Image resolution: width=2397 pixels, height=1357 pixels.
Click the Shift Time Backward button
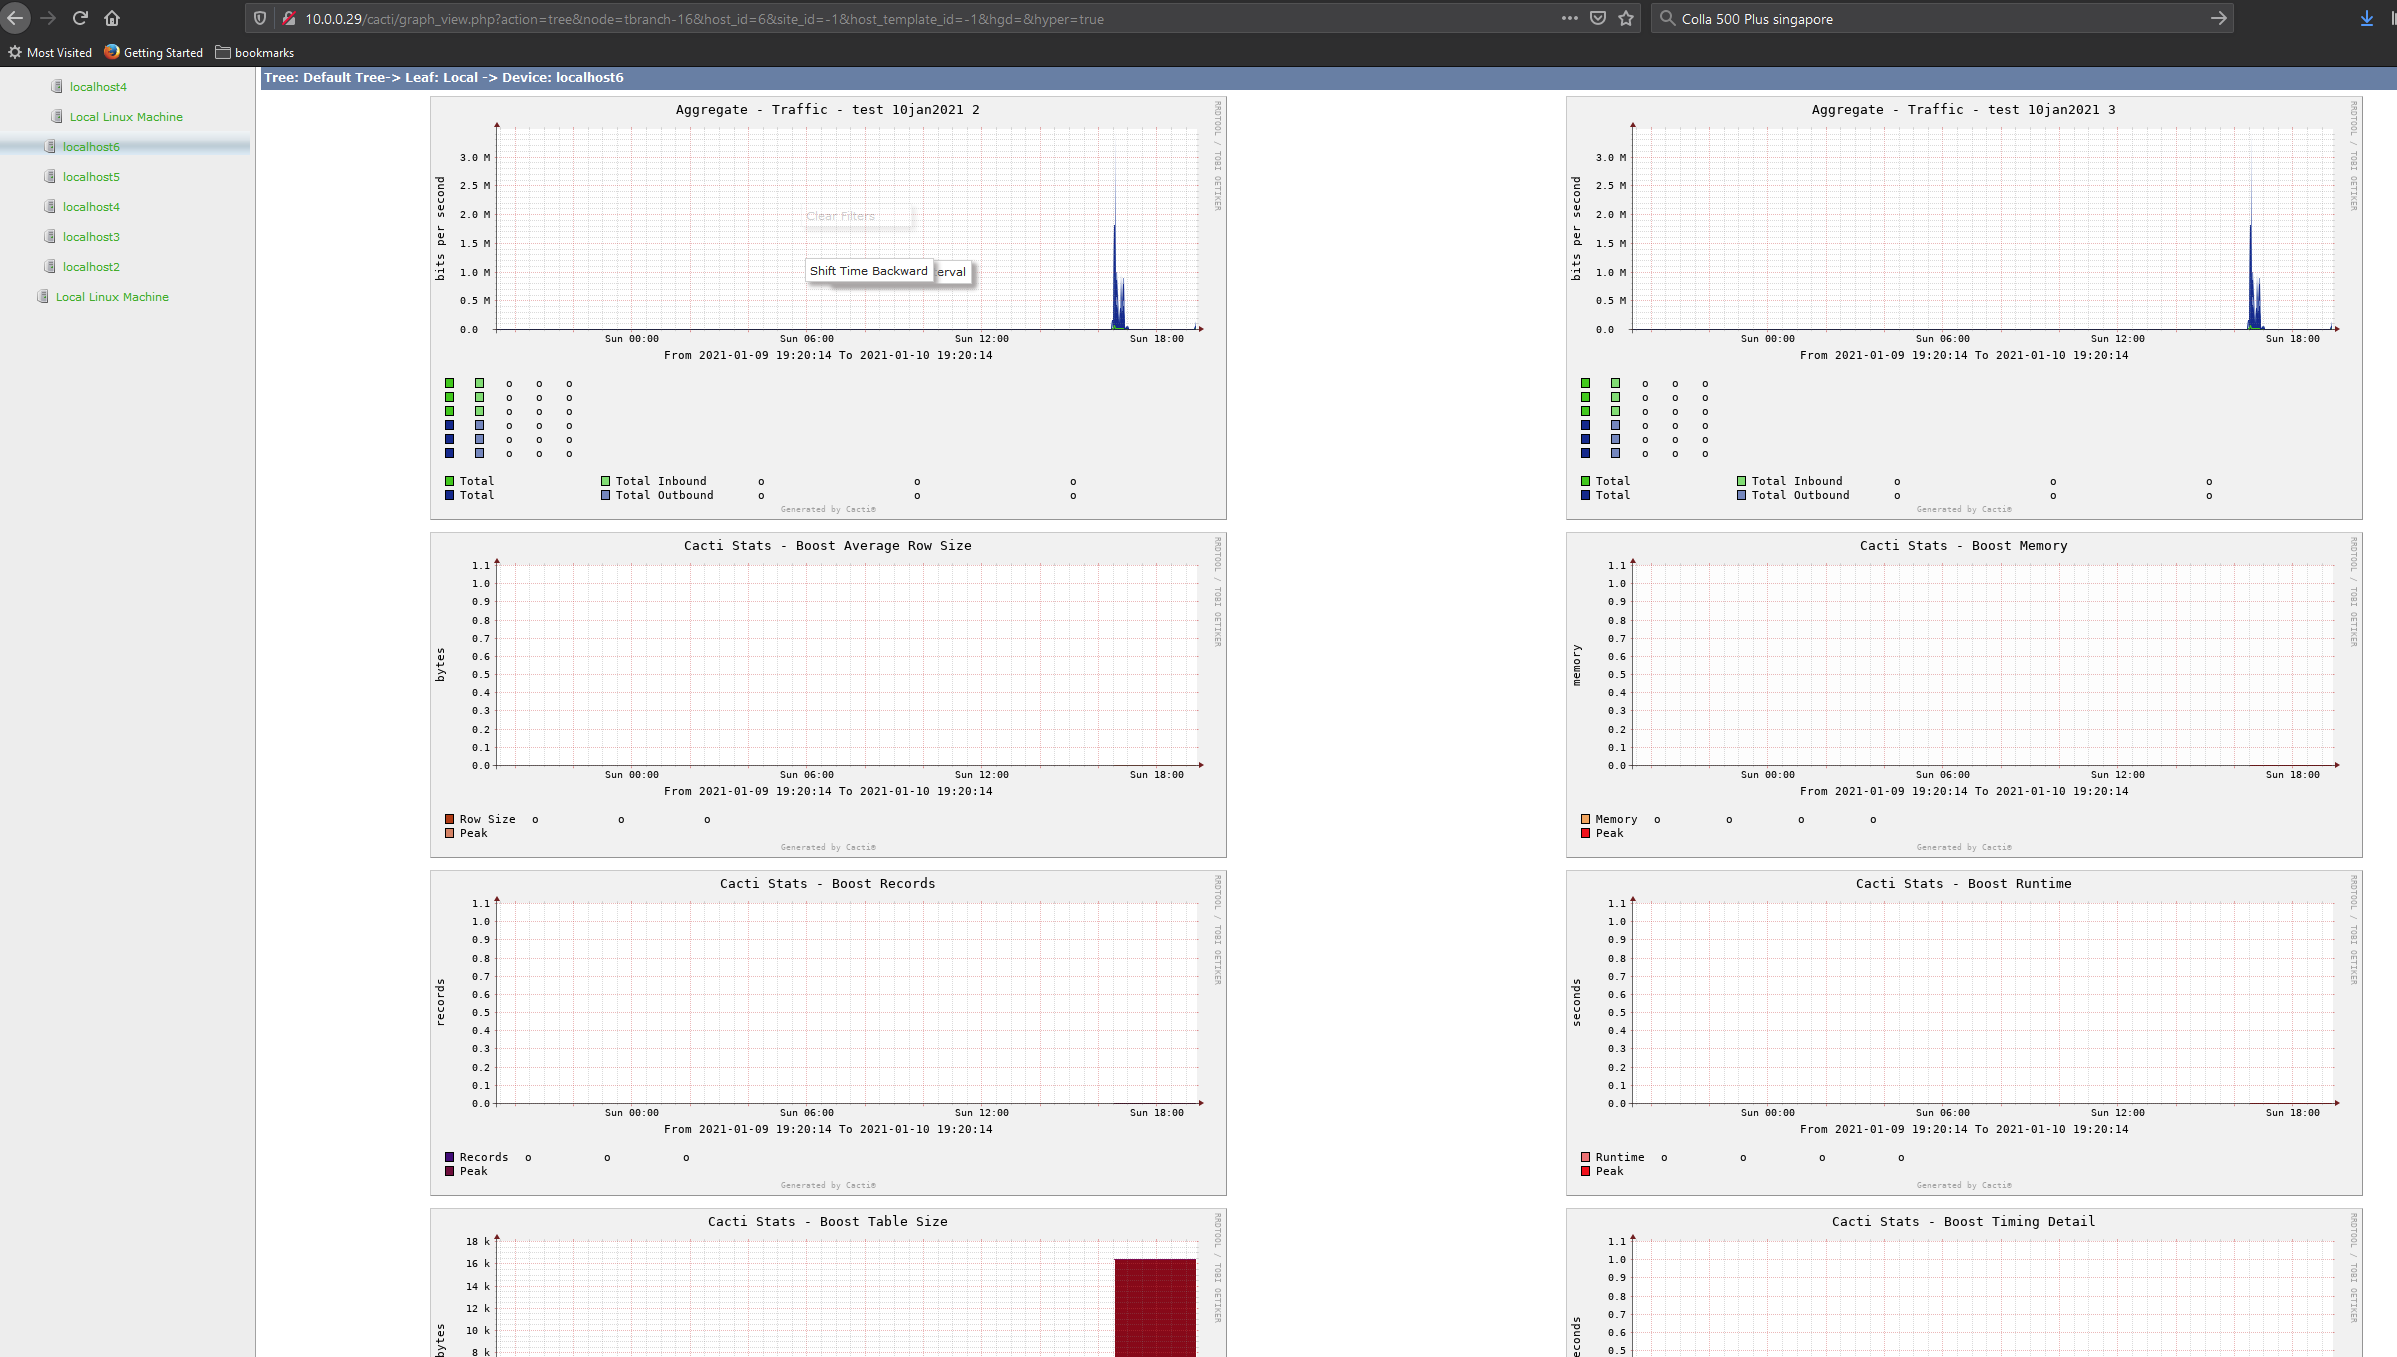pyautogui.click(x=868, y=271)
